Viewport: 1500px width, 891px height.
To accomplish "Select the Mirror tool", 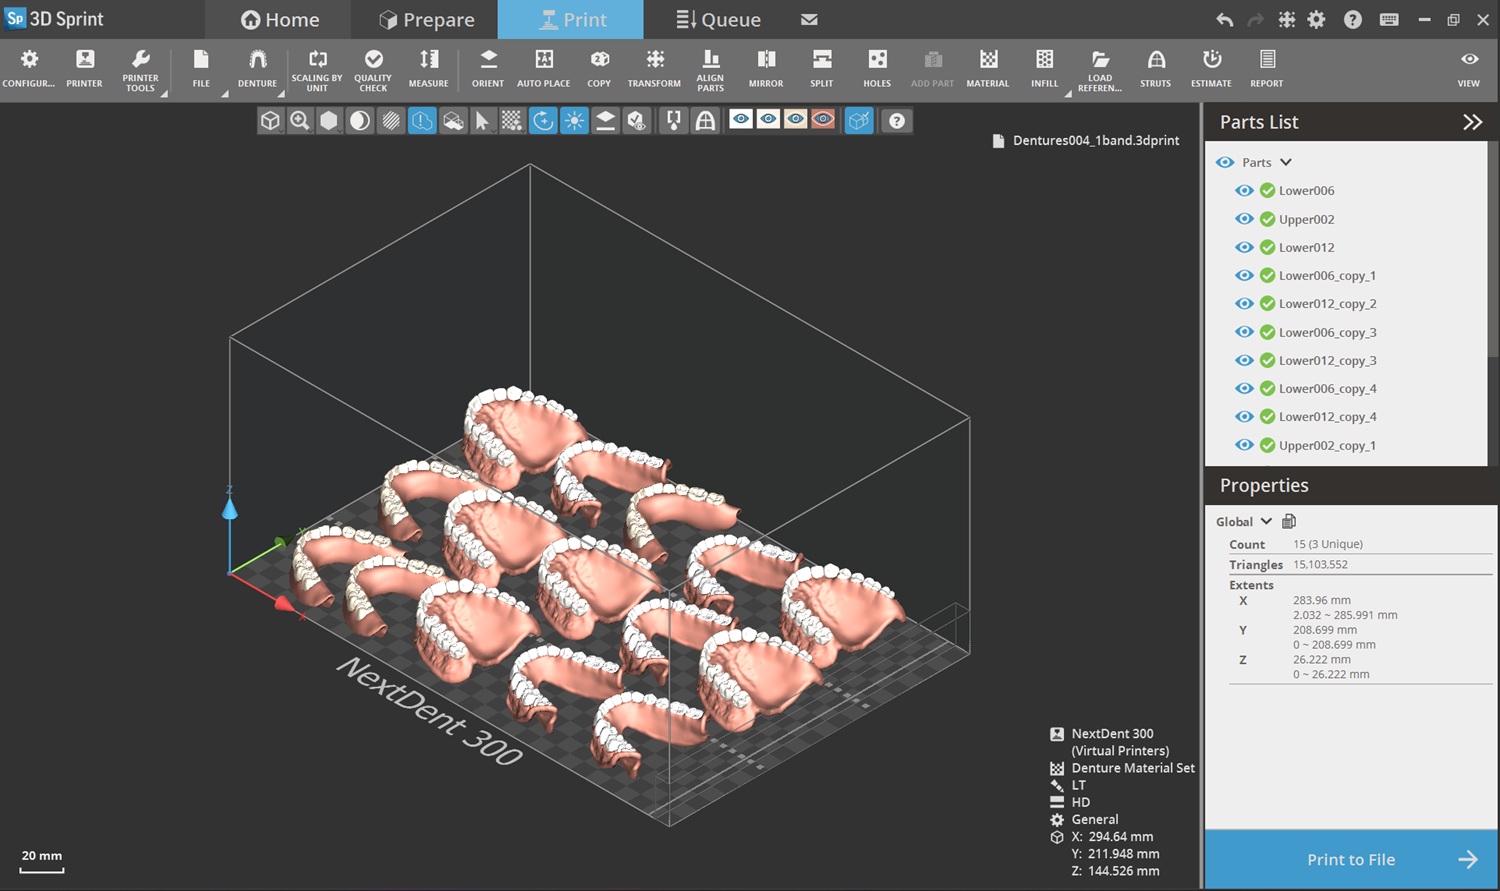I will (765, 67).
